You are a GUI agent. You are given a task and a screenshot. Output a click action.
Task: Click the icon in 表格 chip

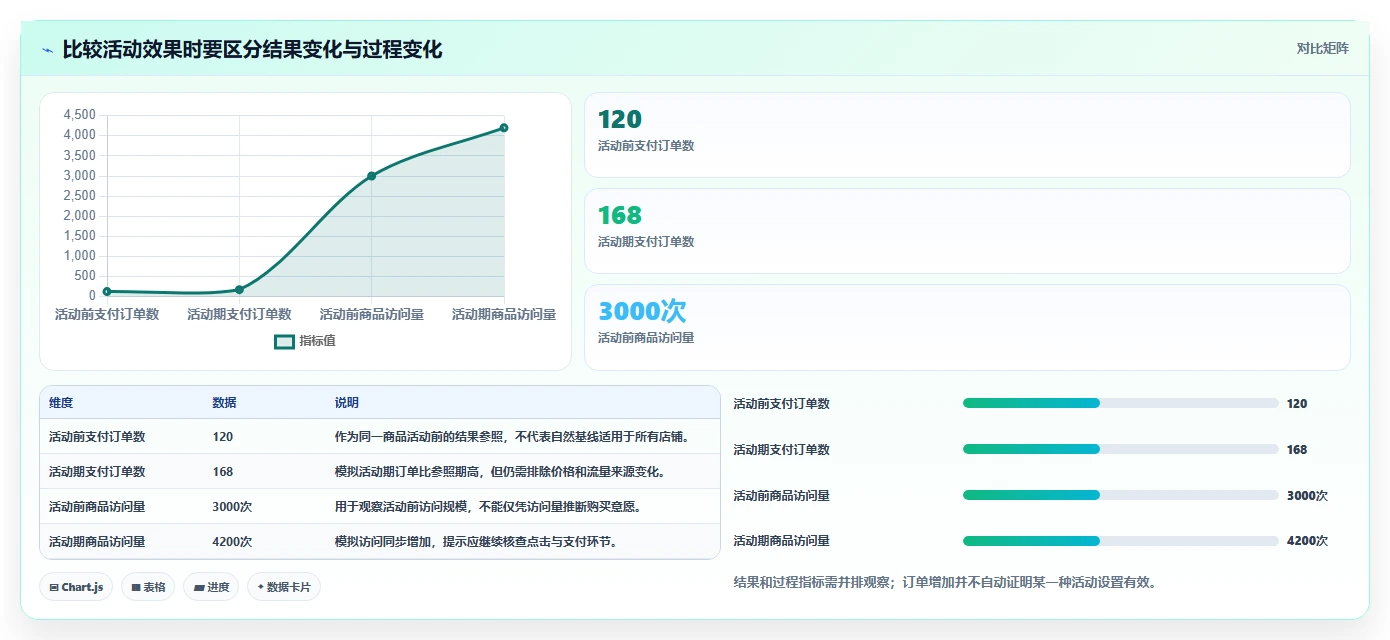pos(136,588)
